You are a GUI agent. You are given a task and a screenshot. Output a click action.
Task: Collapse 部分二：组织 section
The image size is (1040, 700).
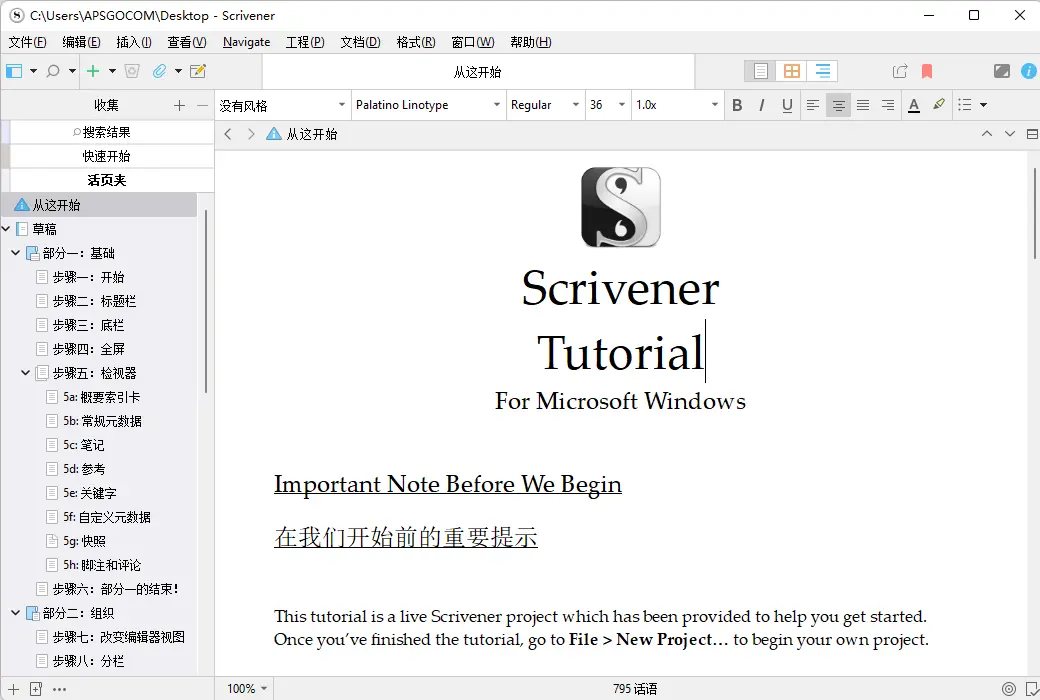pyautogui.click(x=15, y=613)
